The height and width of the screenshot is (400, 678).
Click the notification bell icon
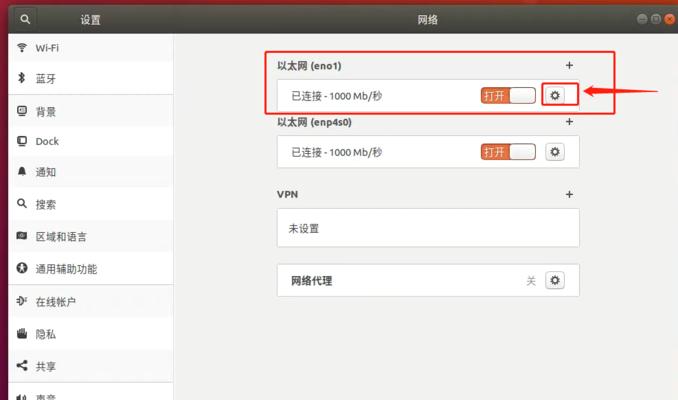pyautogui.click(x=22, y=171)
